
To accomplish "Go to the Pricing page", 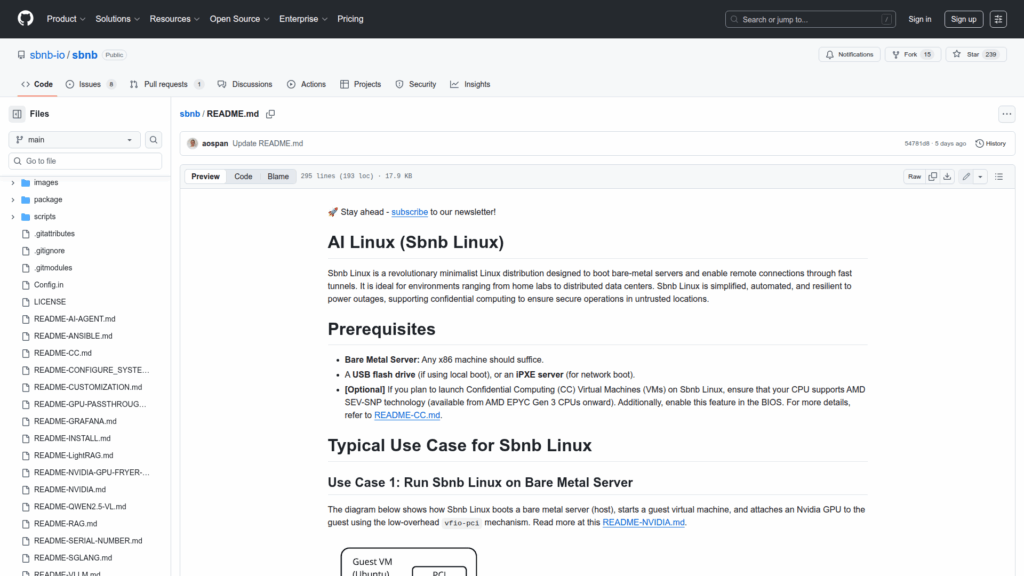I will tap(350, 19).
